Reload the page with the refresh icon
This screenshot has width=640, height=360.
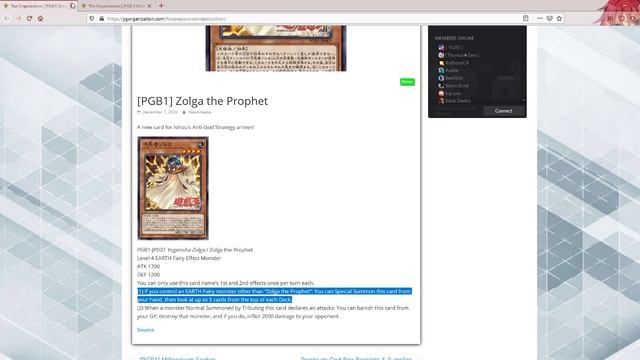point(29,18)
